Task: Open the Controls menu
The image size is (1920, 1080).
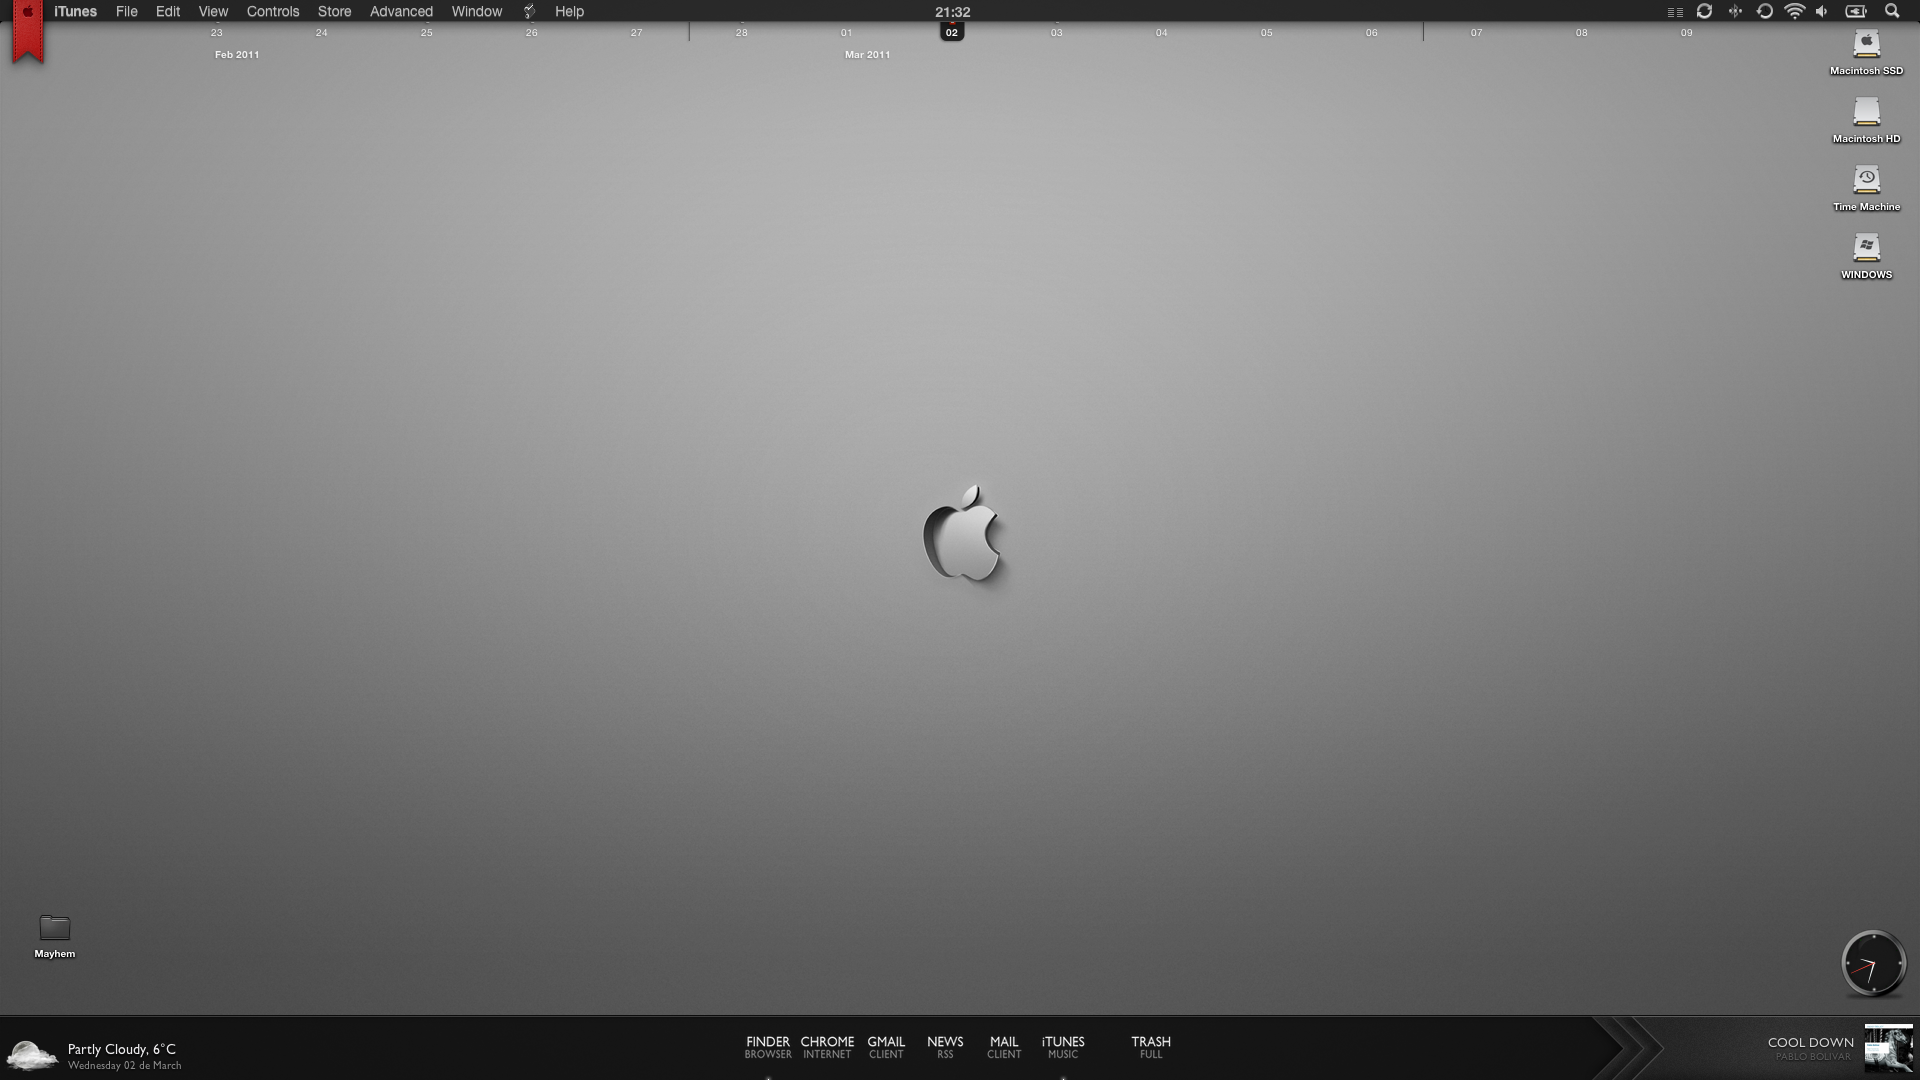Action: point(273,12)
